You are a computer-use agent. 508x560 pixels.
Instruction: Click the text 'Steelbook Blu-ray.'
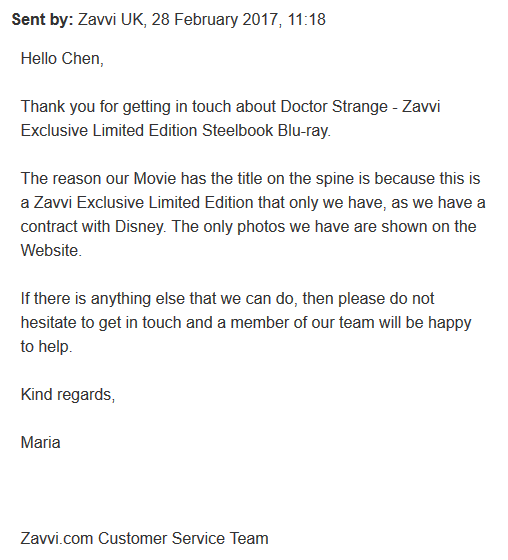pos(267,130)
